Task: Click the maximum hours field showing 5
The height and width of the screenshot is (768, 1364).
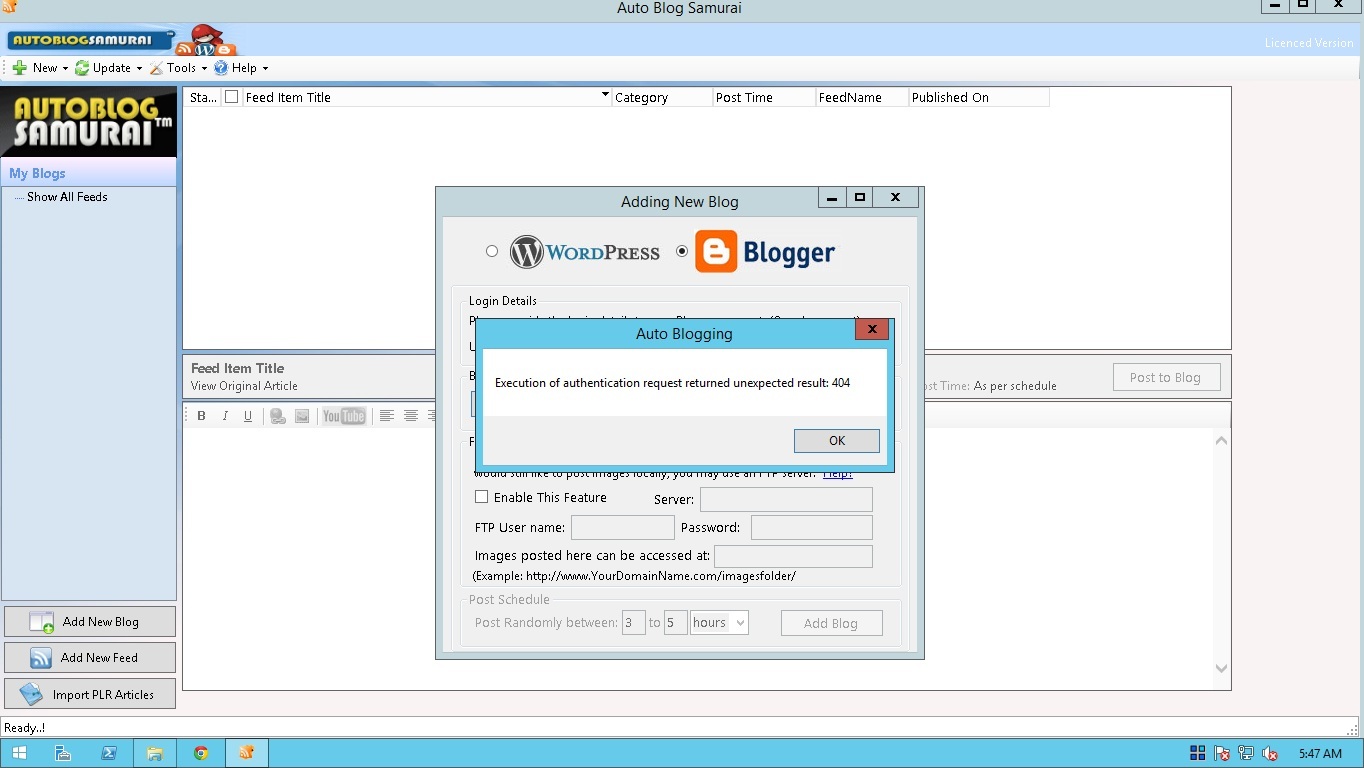Action: click(676, 623)
